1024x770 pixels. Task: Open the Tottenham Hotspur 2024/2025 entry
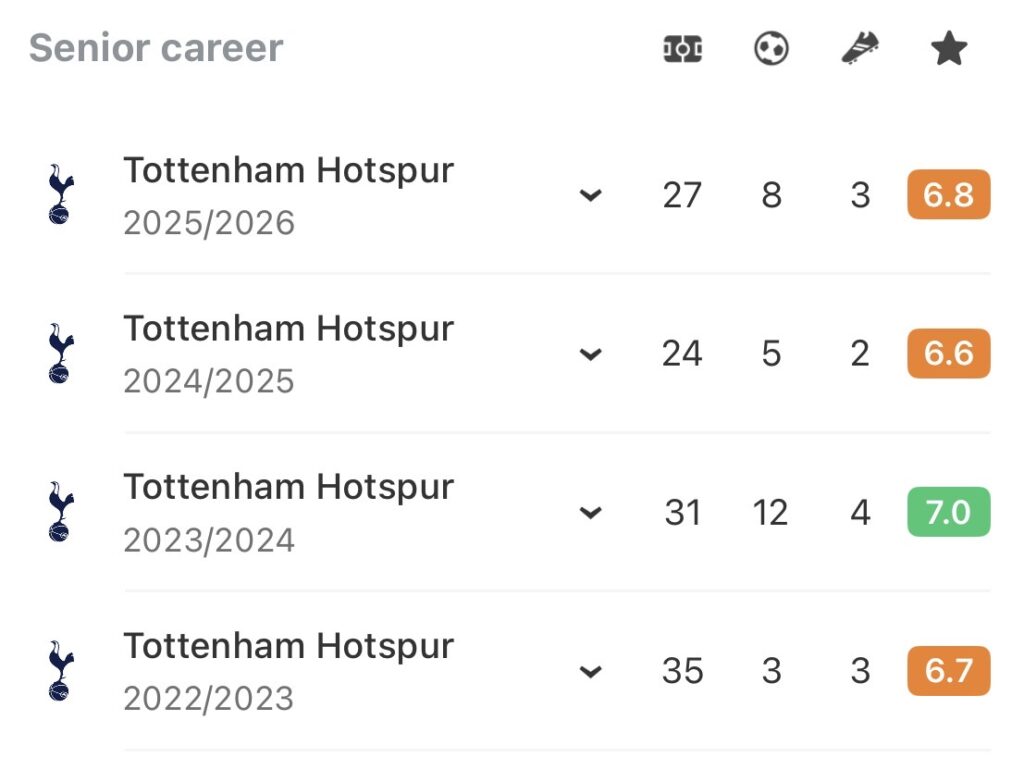[288, 328]
